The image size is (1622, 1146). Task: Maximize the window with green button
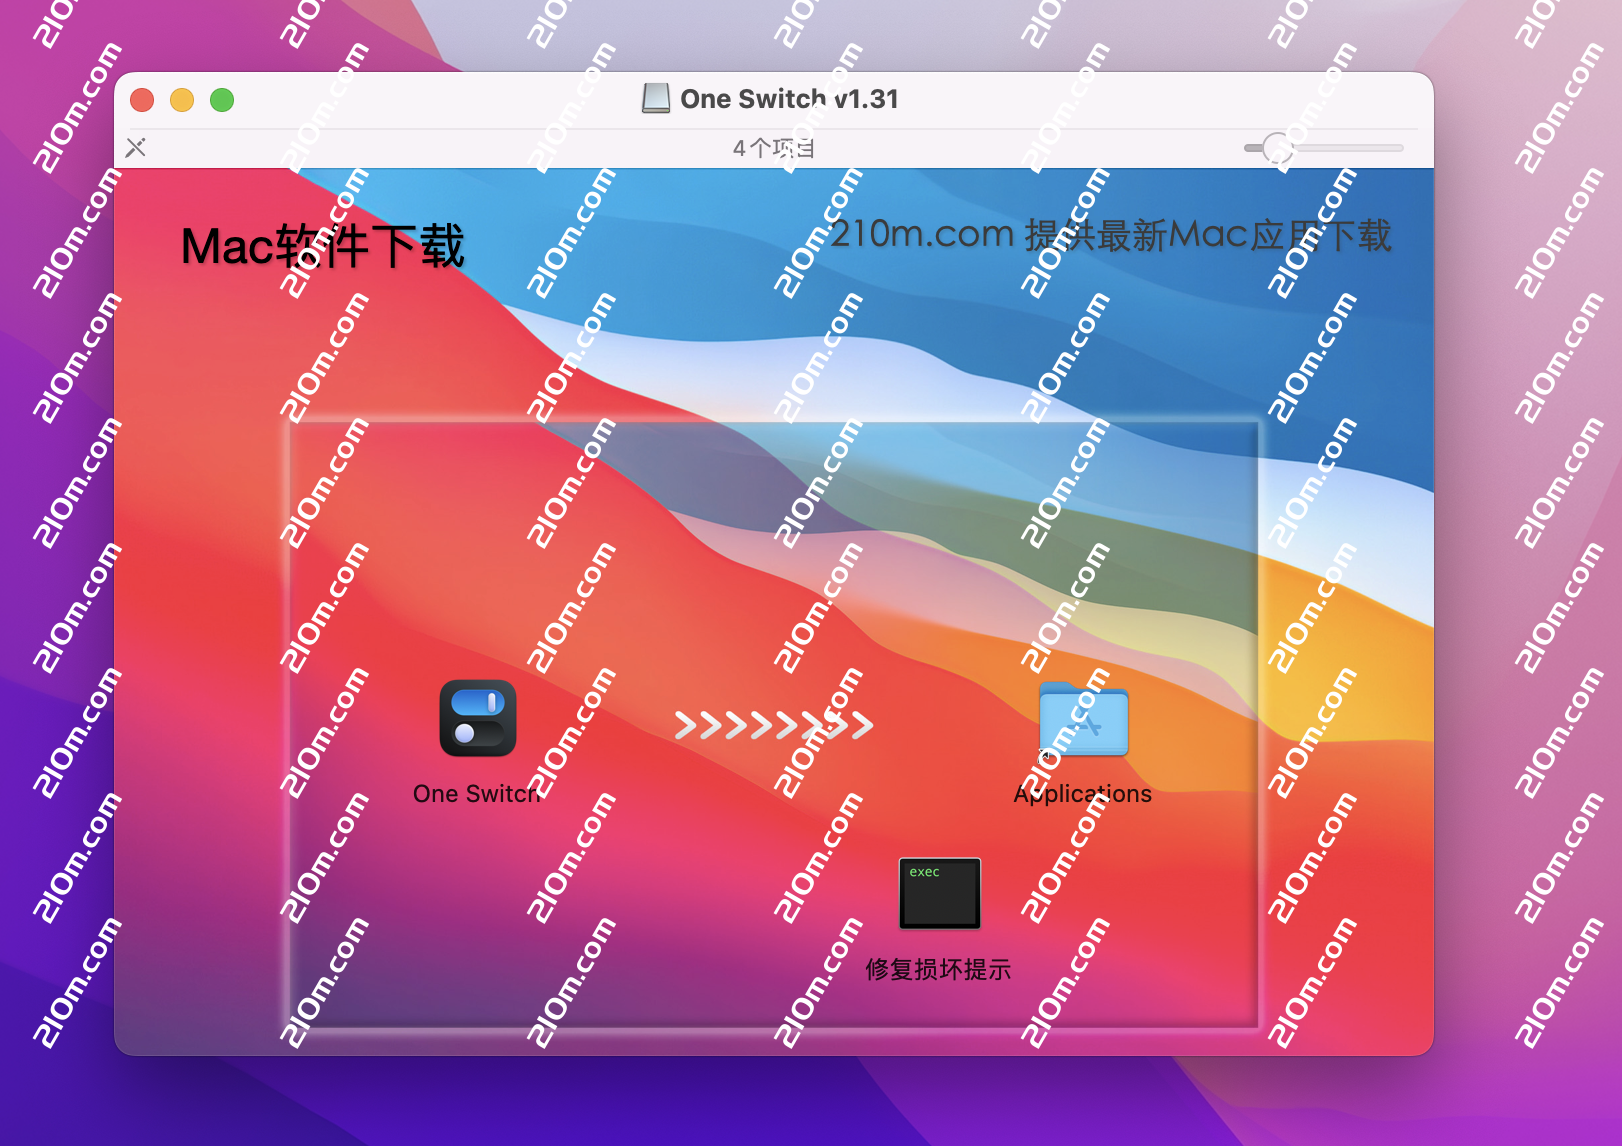point(222,100)
